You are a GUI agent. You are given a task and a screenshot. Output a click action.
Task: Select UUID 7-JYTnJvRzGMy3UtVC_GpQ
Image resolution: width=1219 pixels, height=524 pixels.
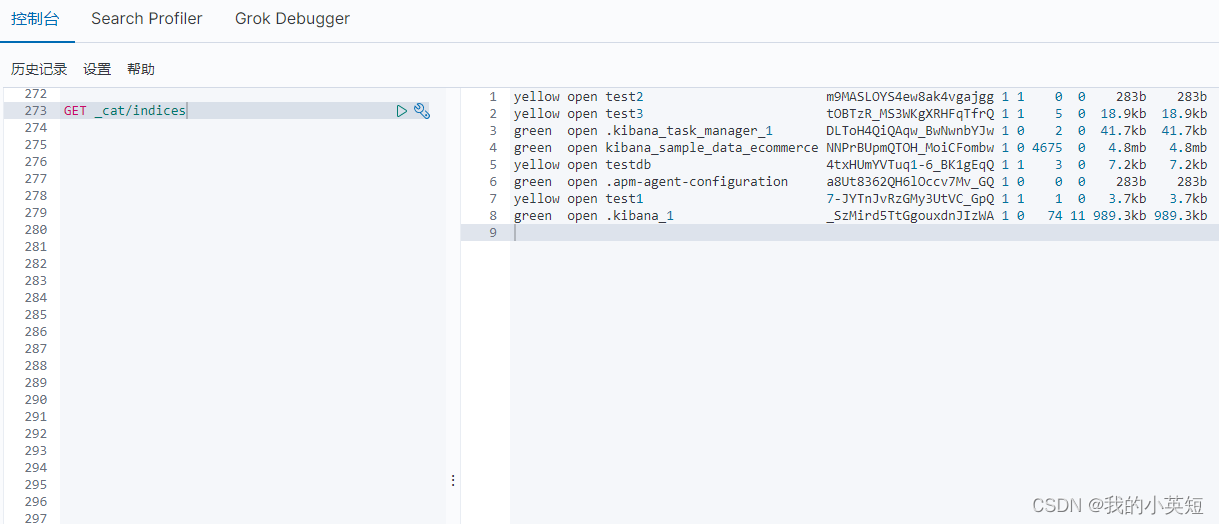[910, 199]
